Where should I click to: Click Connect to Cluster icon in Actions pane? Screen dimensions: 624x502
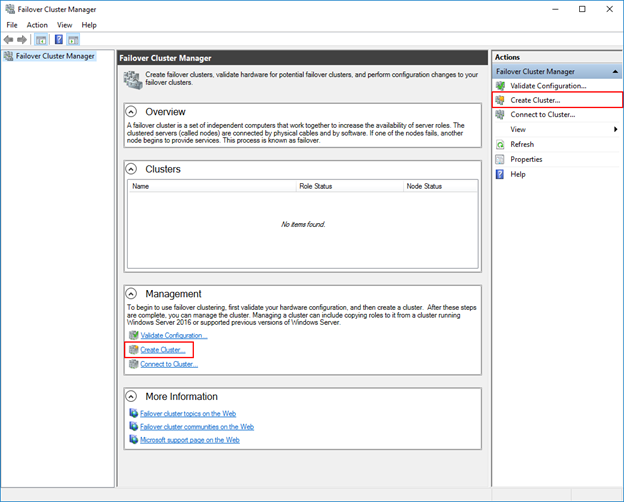click(x=500, y=115)
